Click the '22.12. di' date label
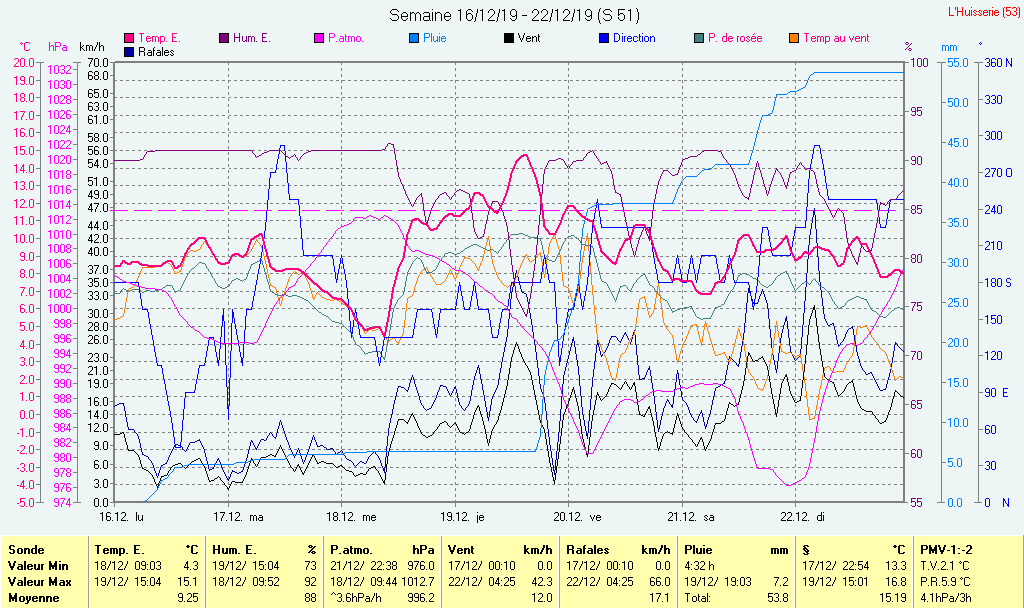1024x608 pixels. click(x=803, y=517)
